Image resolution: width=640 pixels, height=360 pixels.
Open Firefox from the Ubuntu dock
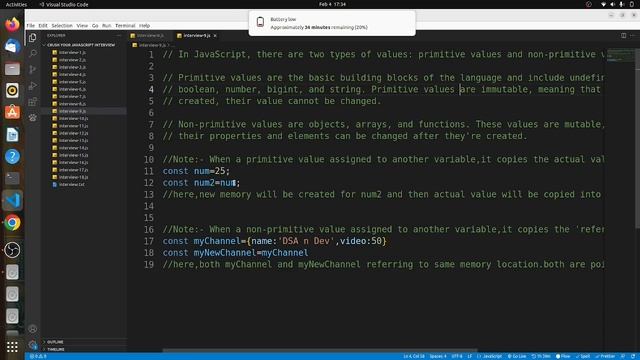tap(12, 24)
